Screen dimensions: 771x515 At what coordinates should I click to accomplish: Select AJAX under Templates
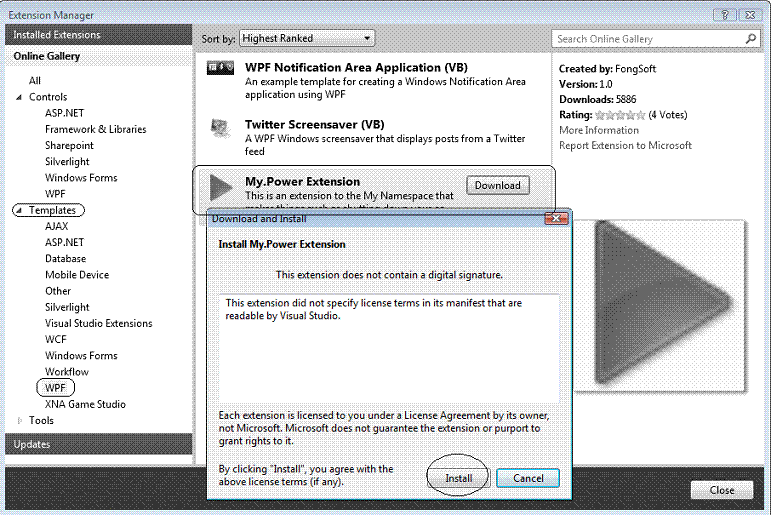tap(57, 226)
